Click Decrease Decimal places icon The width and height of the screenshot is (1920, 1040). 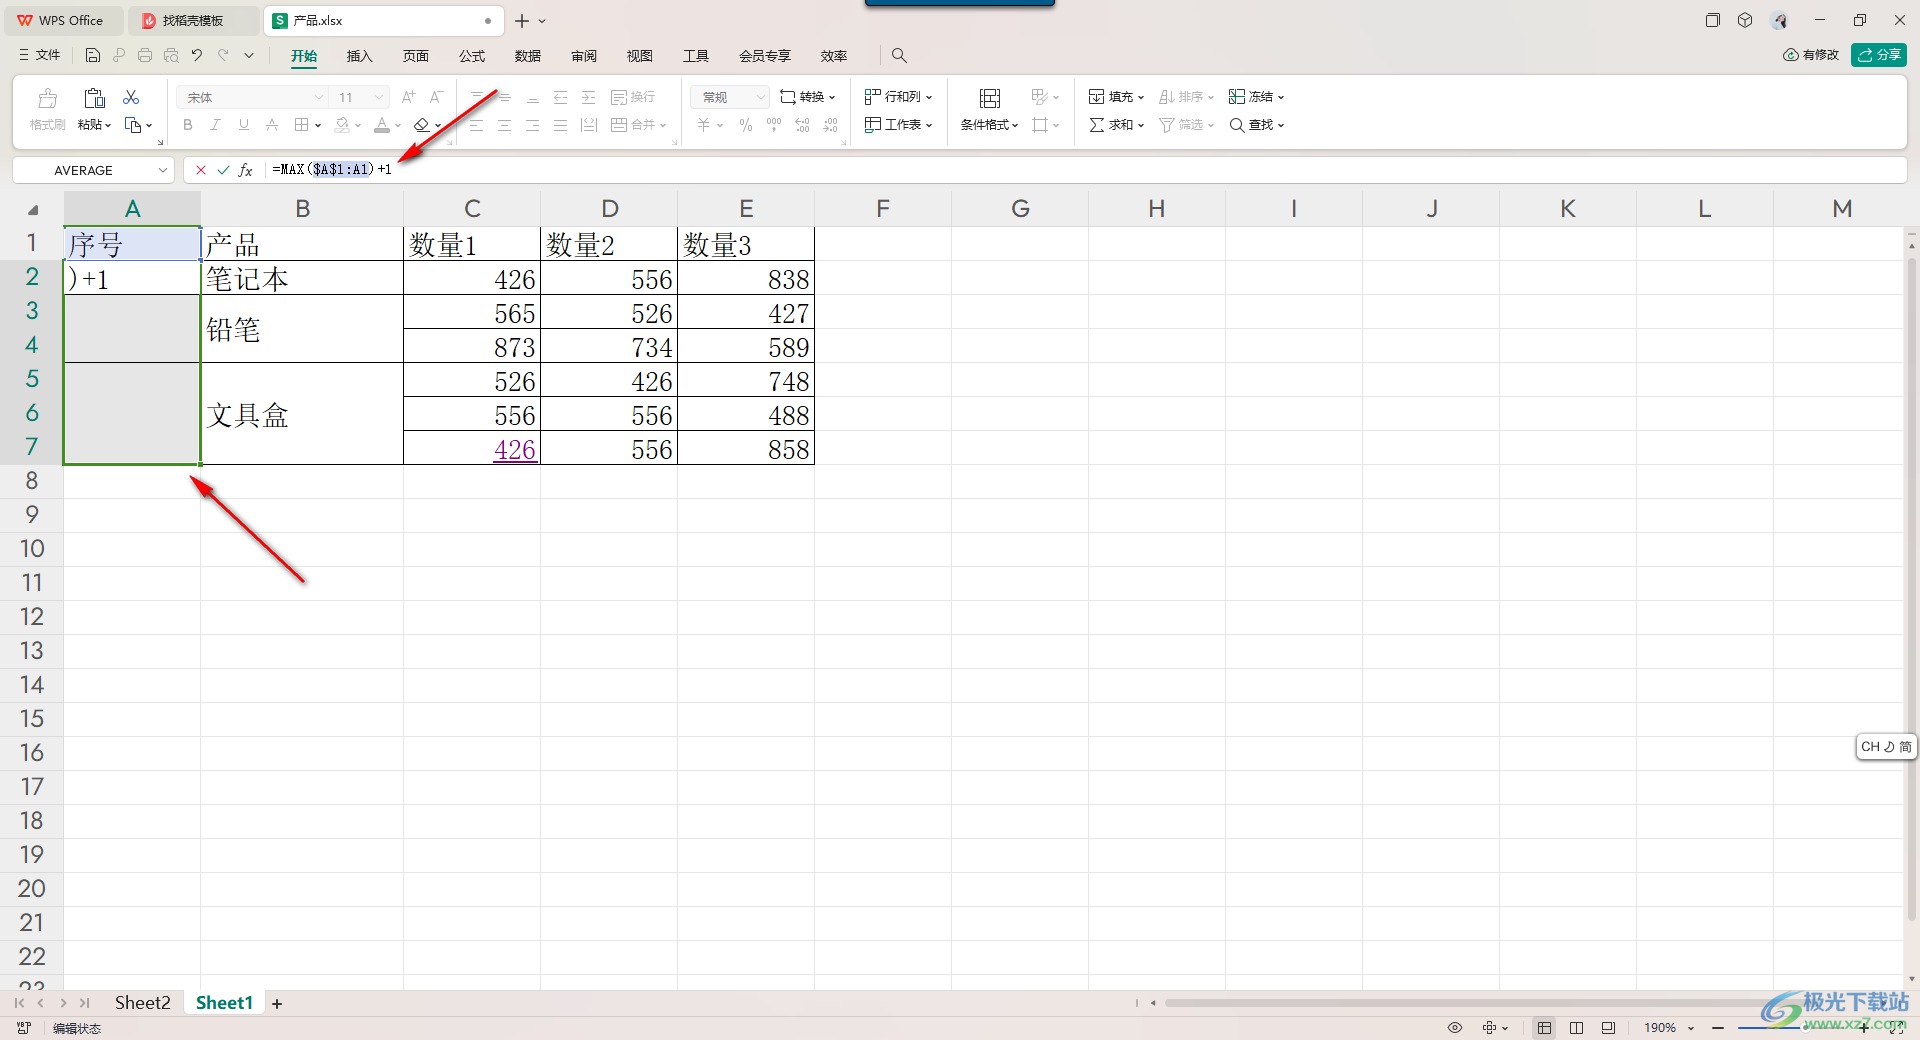831,125
